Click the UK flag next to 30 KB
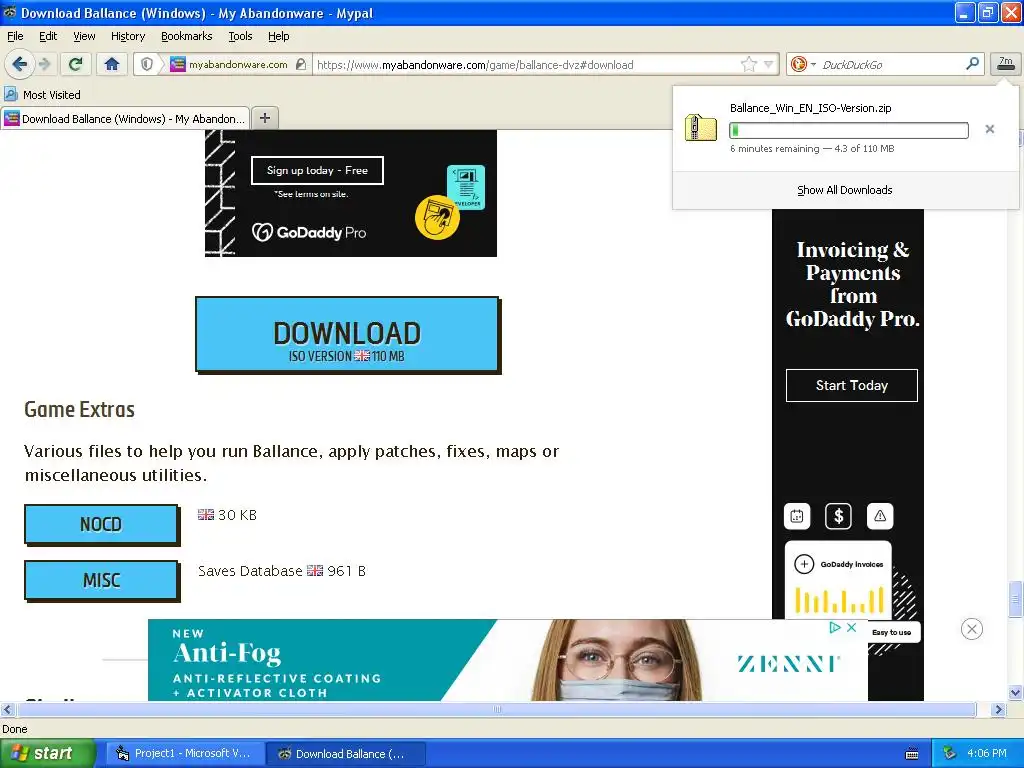The image size is (1024, 768). point(206,515)
